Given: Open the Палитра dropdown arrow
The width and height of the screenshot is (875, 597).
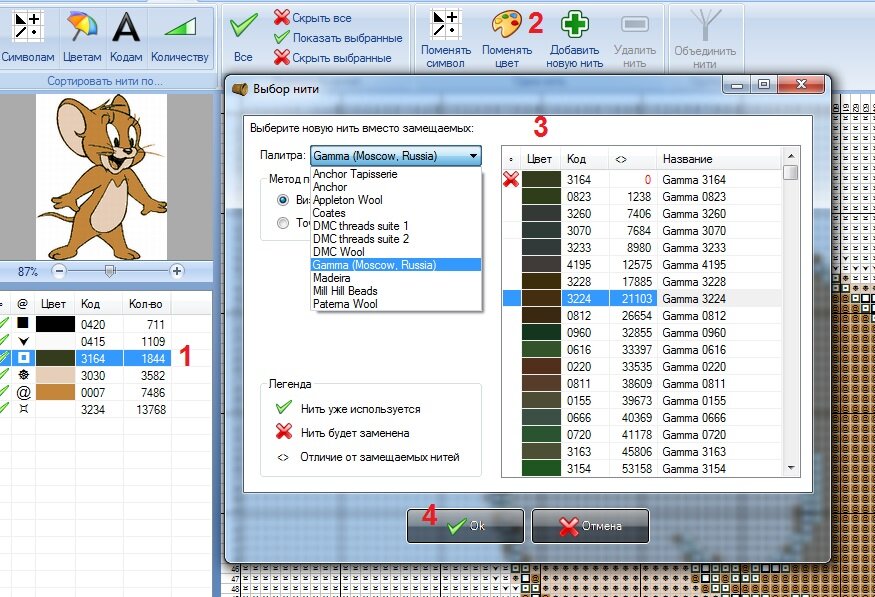Looking at the screenshot, I should coord(473,156).
